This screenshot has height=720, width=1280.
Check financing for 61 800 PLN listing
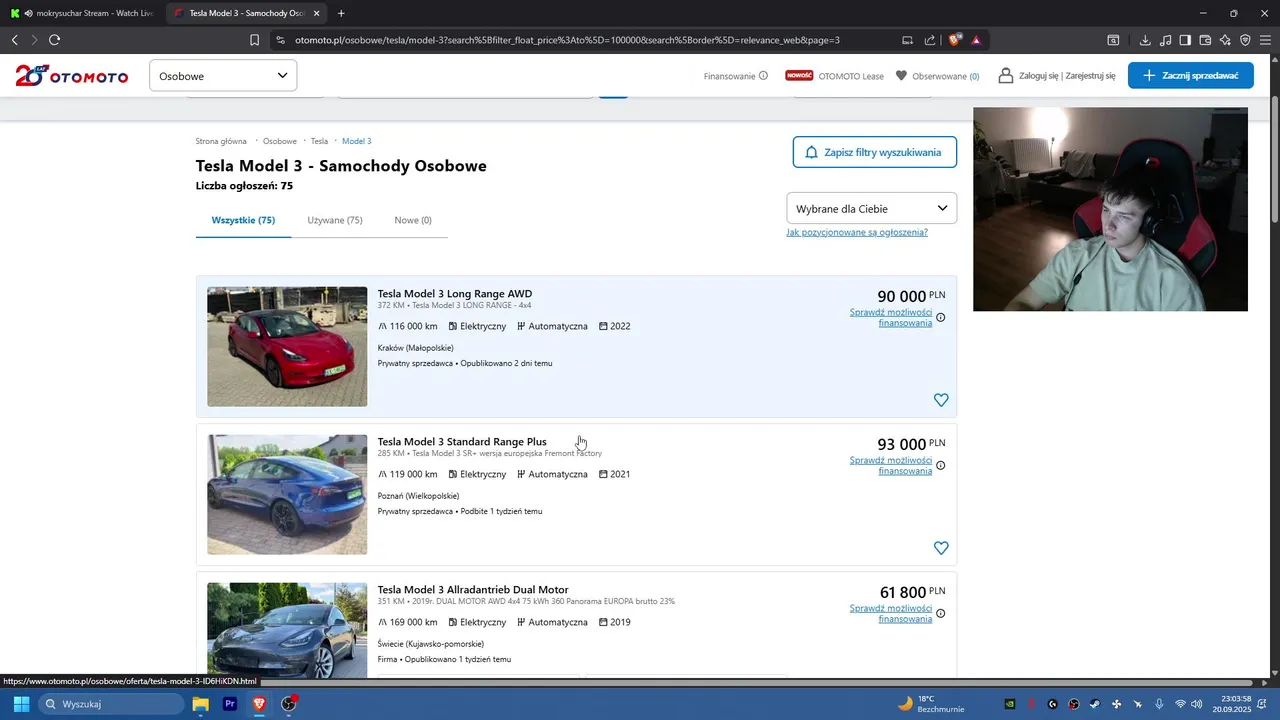coord(891,613)
